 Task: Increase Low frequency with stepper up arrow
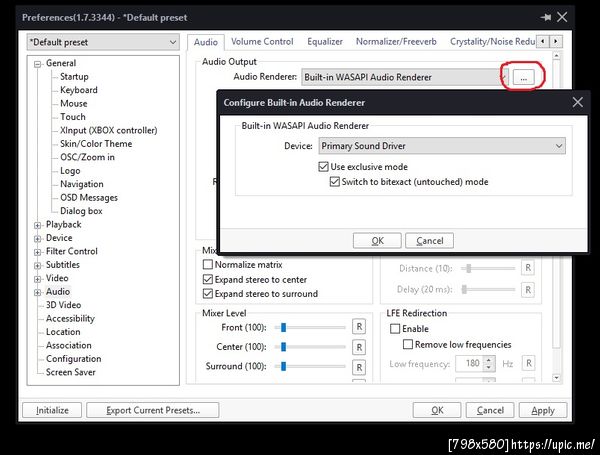tap(489, 360)
